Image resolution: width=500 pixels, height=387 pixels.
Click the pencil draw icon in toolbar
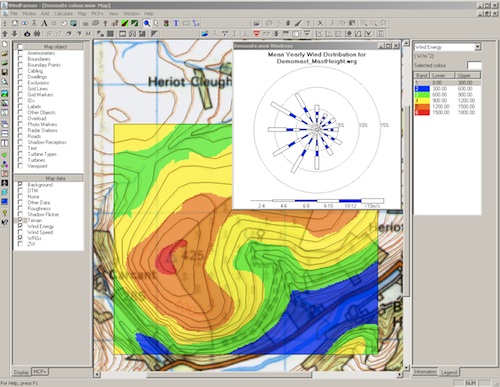click(x=298, y=23)
